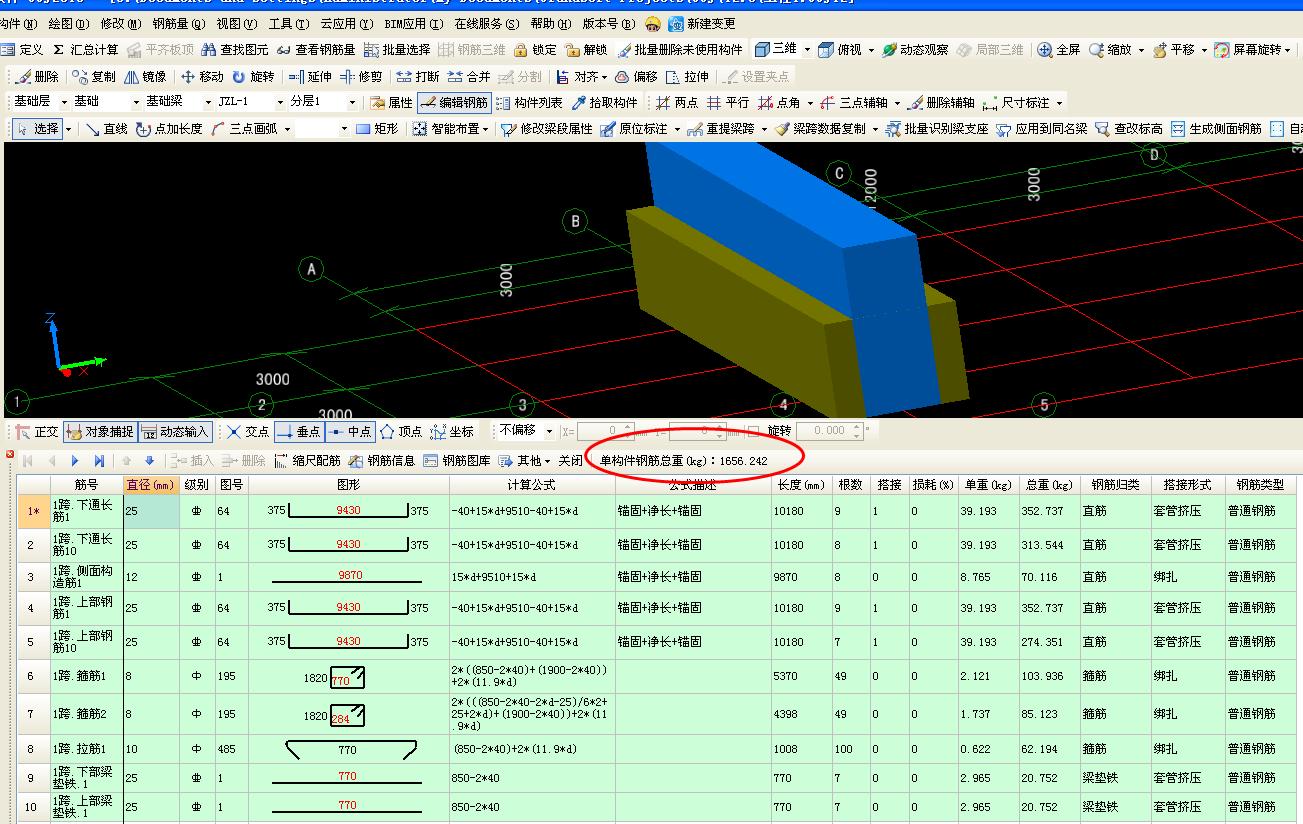Open the 修改(M) menu
The height and width of the screenshot is (824, 1303).
point(121,23)
